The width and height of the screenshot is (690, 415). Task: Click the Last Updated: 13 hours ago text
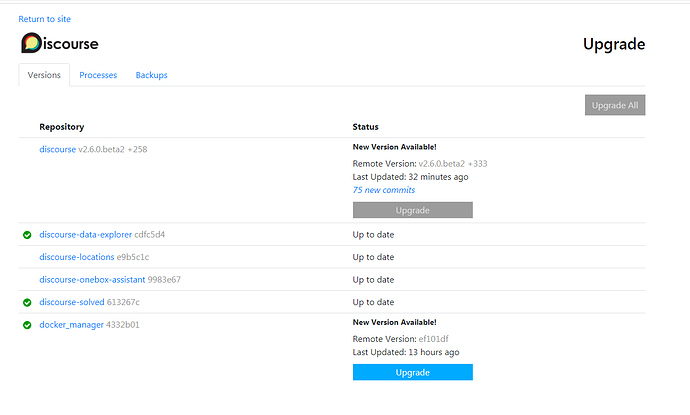(x=406, y=352)
